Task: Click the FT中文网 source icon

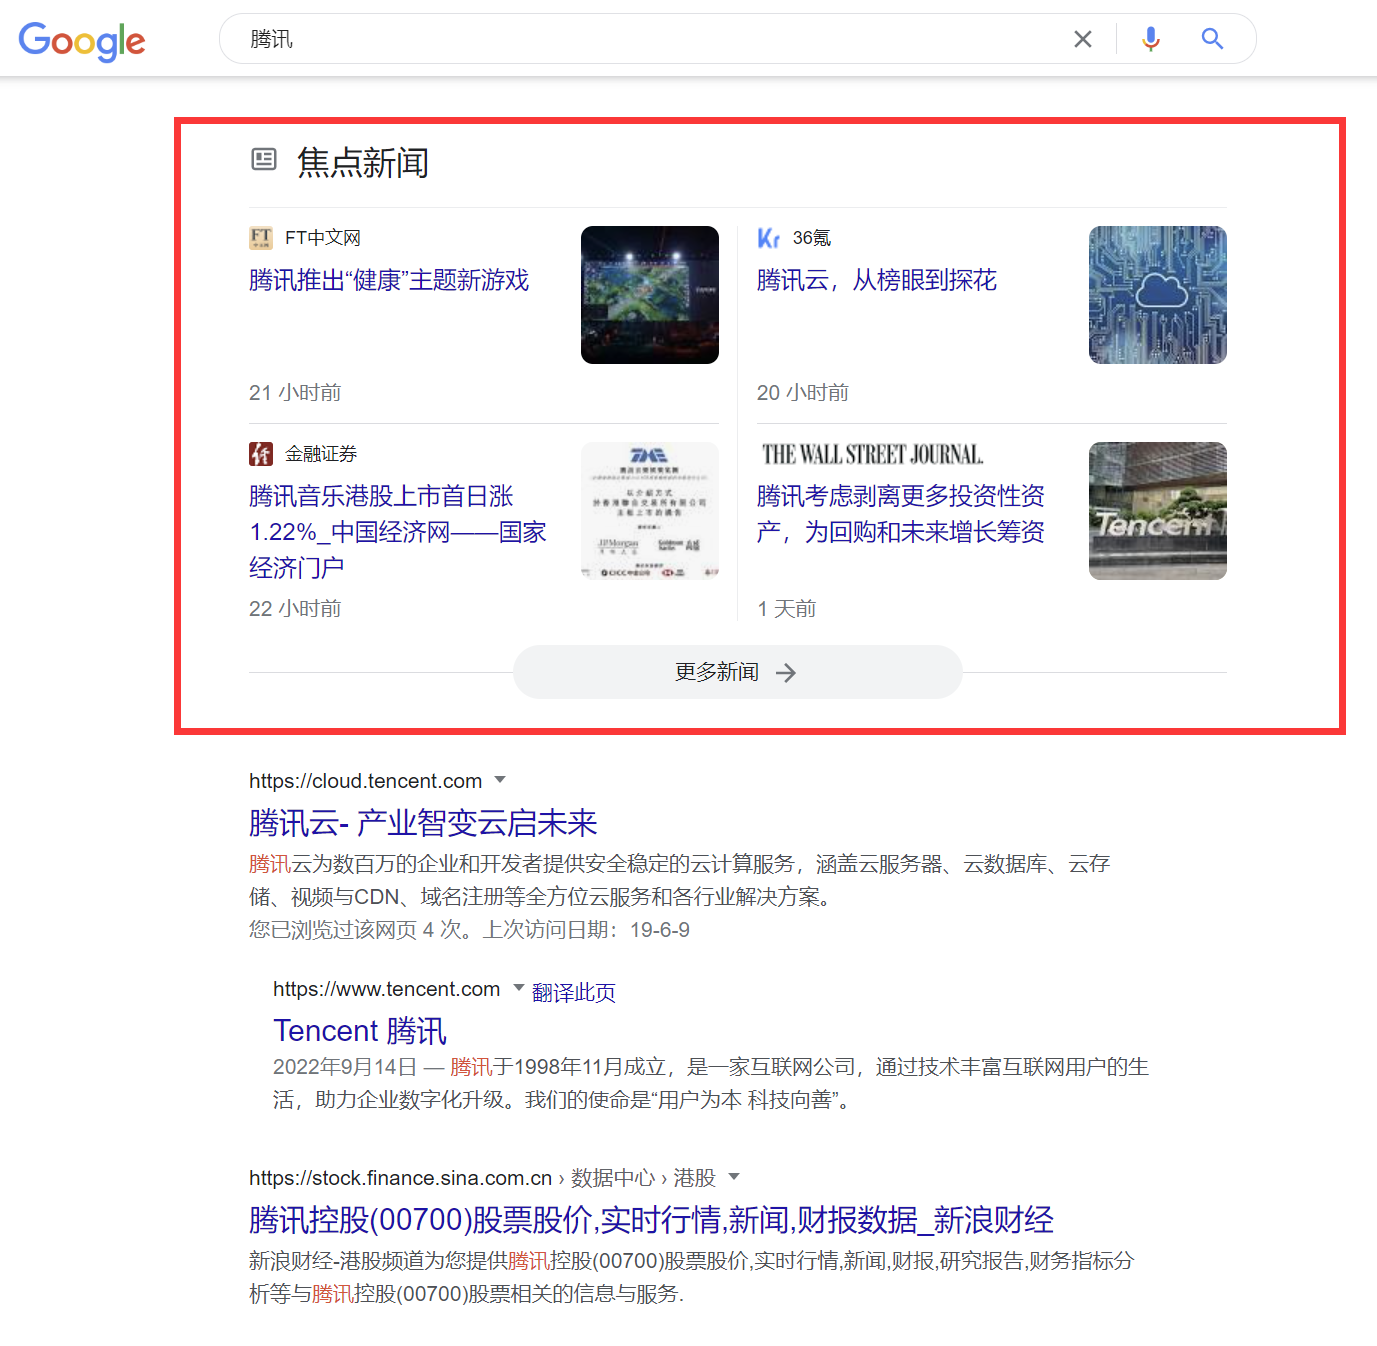Action: click(x=260, y=237)
